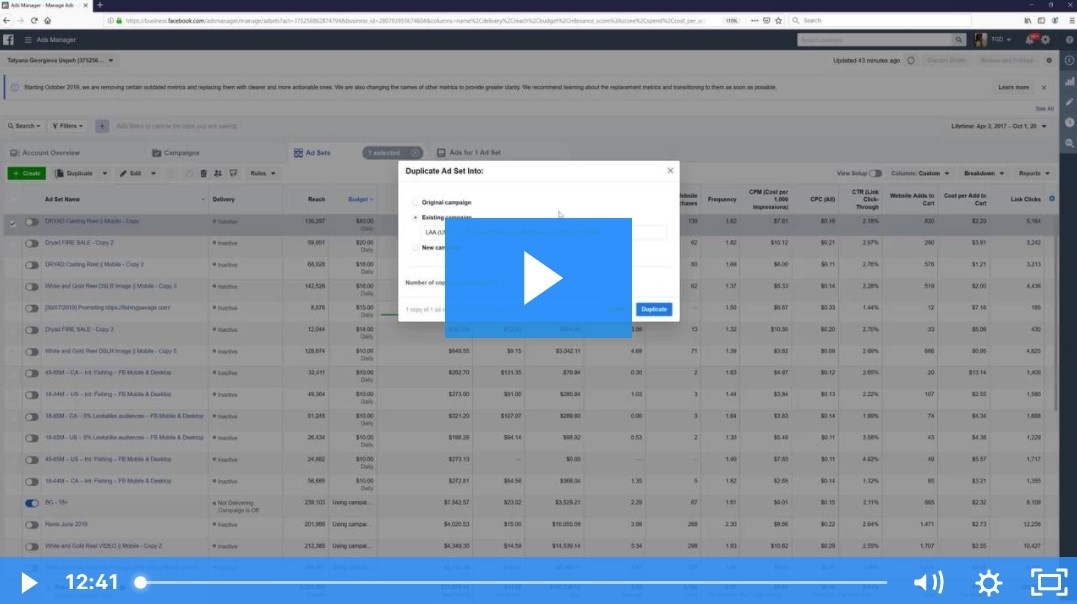Viewport: 1077px width, 604px height.
Task: Open the ad account selector dropdown
Action: coord(60,60)
